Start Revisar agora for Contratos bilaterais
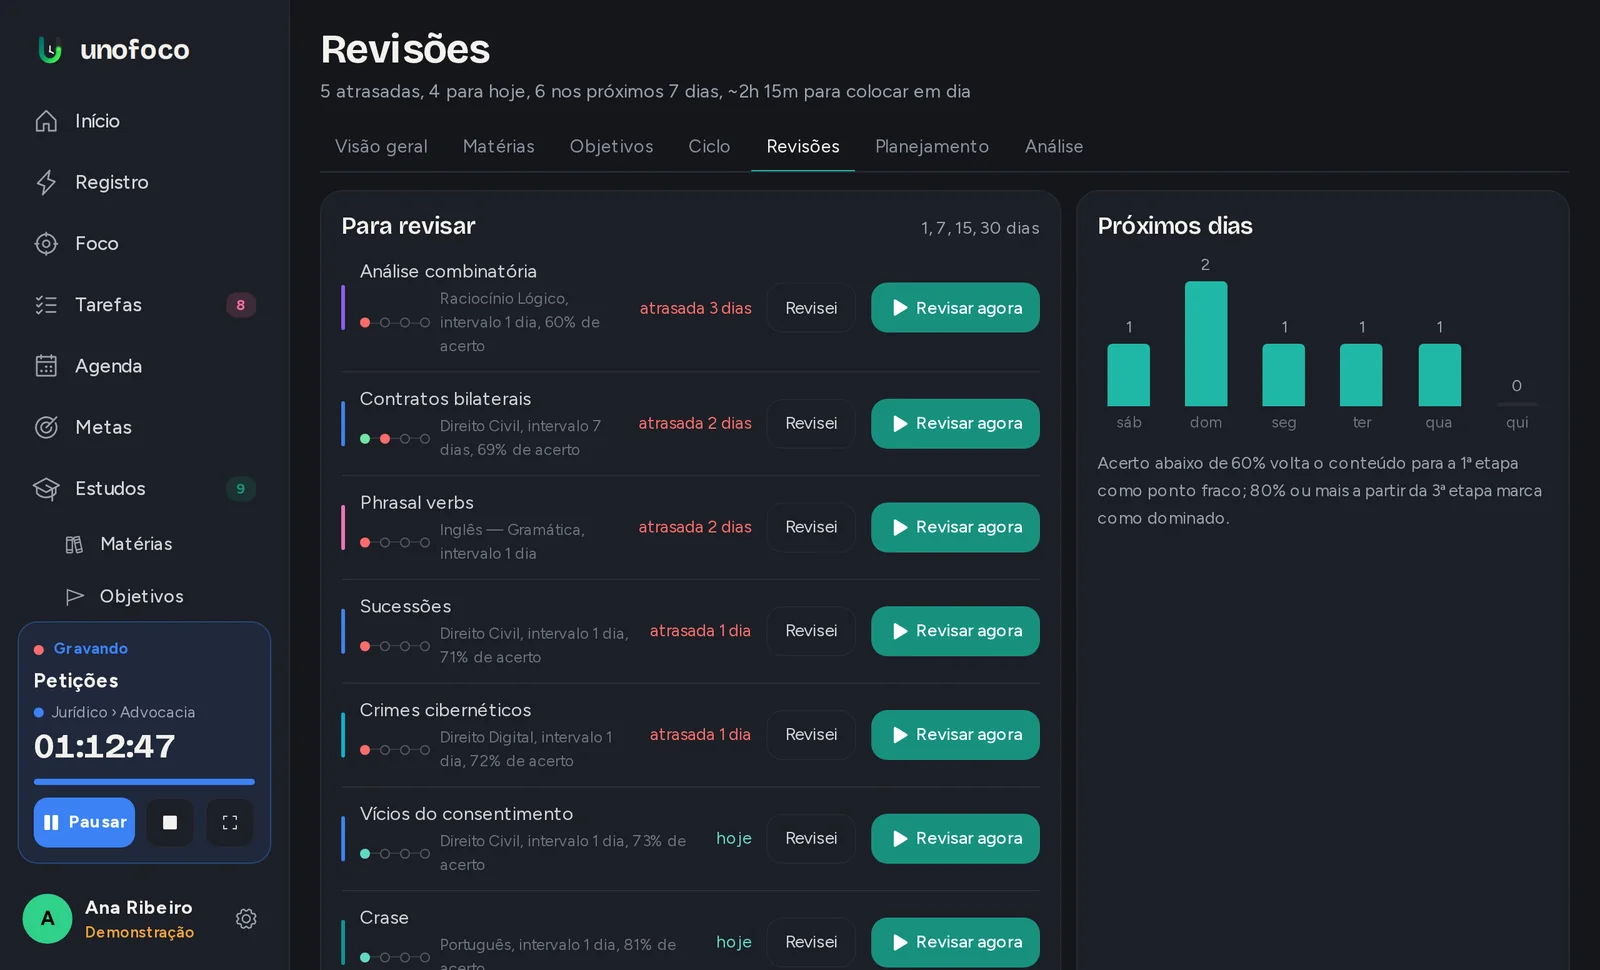Screen dimensions: 1600x970 [955, 424]
